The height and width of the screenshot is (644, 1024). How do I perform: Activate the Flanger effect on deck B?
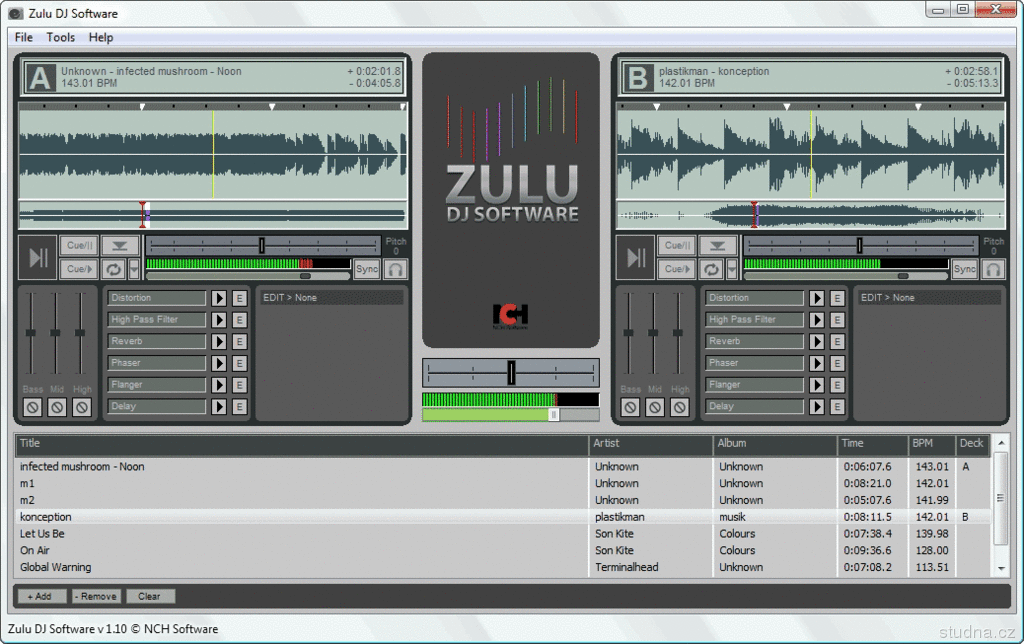coord(817,385)
